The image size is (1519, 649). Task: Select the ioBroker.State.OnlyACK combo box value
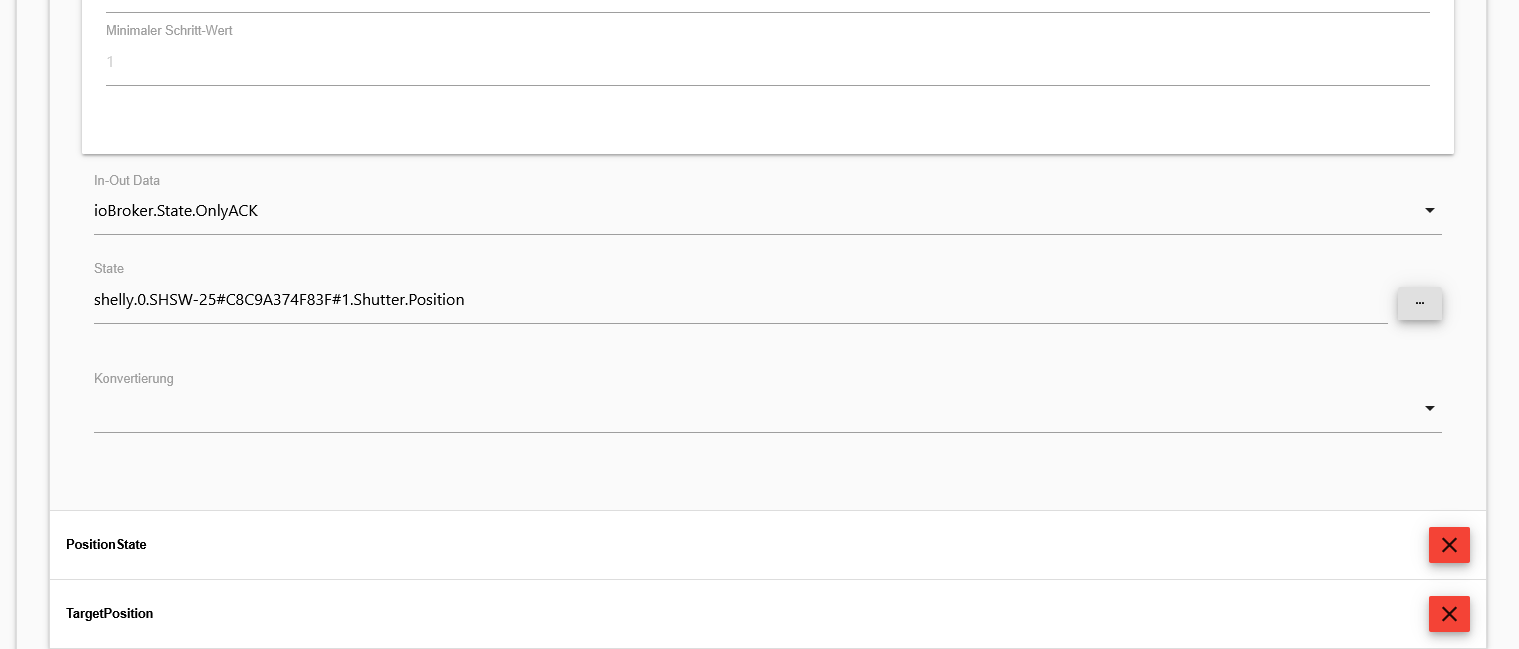[x=176, y=211]
